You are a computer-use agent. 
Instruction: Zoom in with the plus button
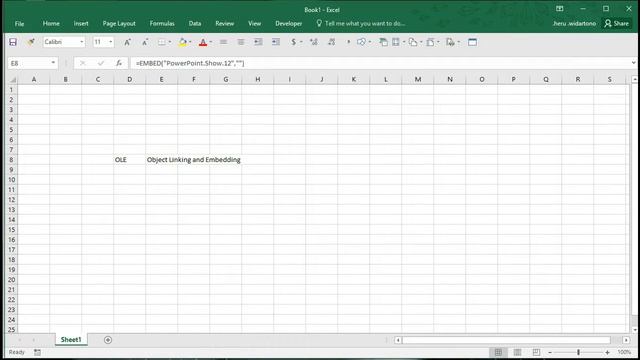point(607,352)
